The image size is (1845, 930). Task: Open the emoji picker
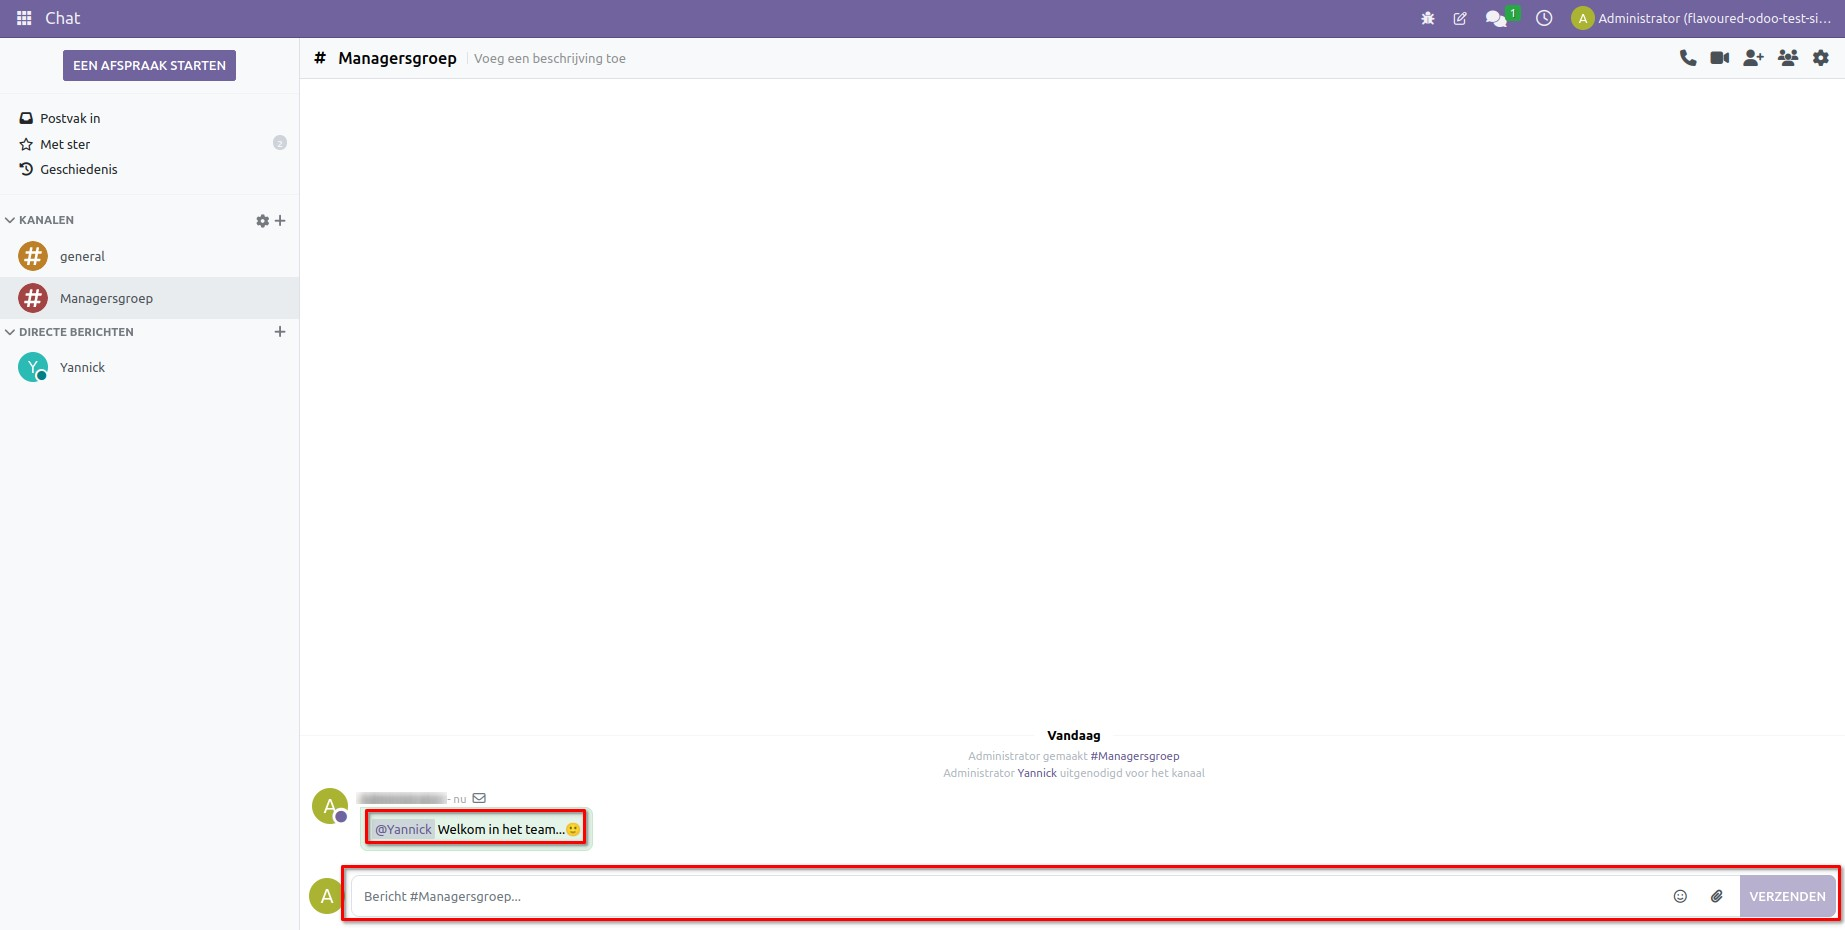[x=1680, y=896]
